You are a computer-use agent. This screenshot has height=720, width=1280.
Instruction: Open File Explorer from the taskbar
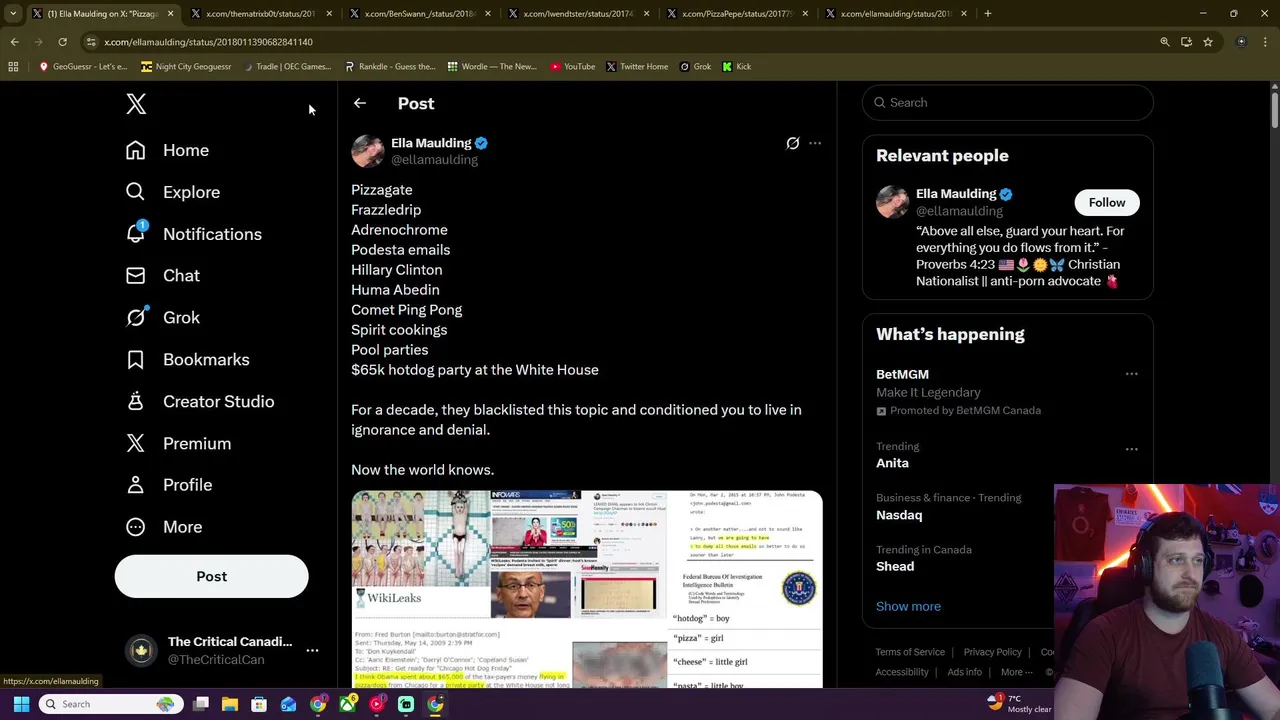point(230,704)
